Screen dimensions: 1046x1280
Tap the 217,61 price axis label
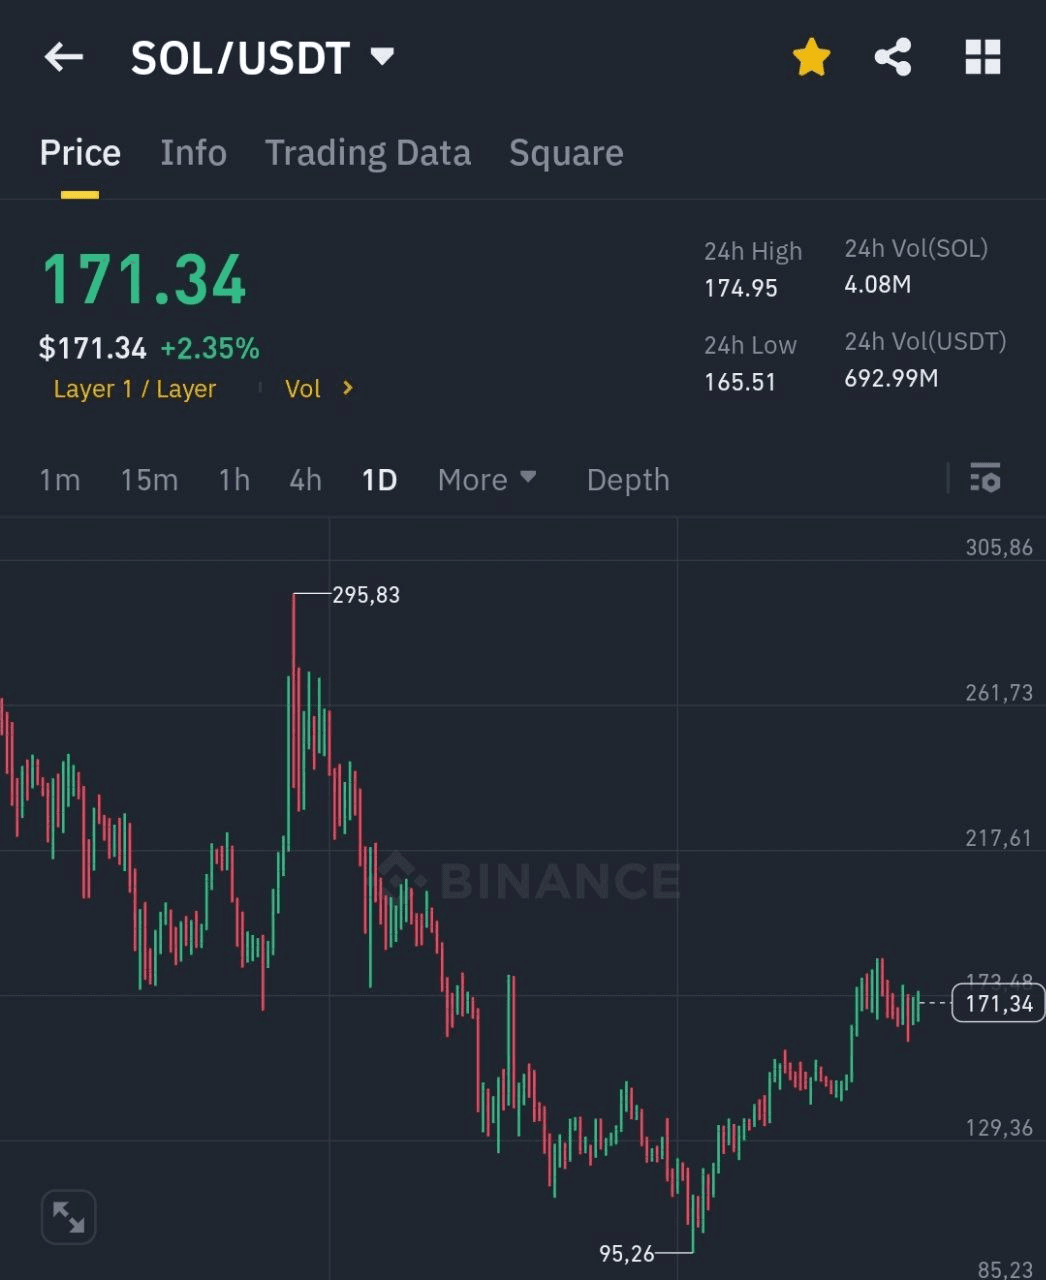coord(999,838)
